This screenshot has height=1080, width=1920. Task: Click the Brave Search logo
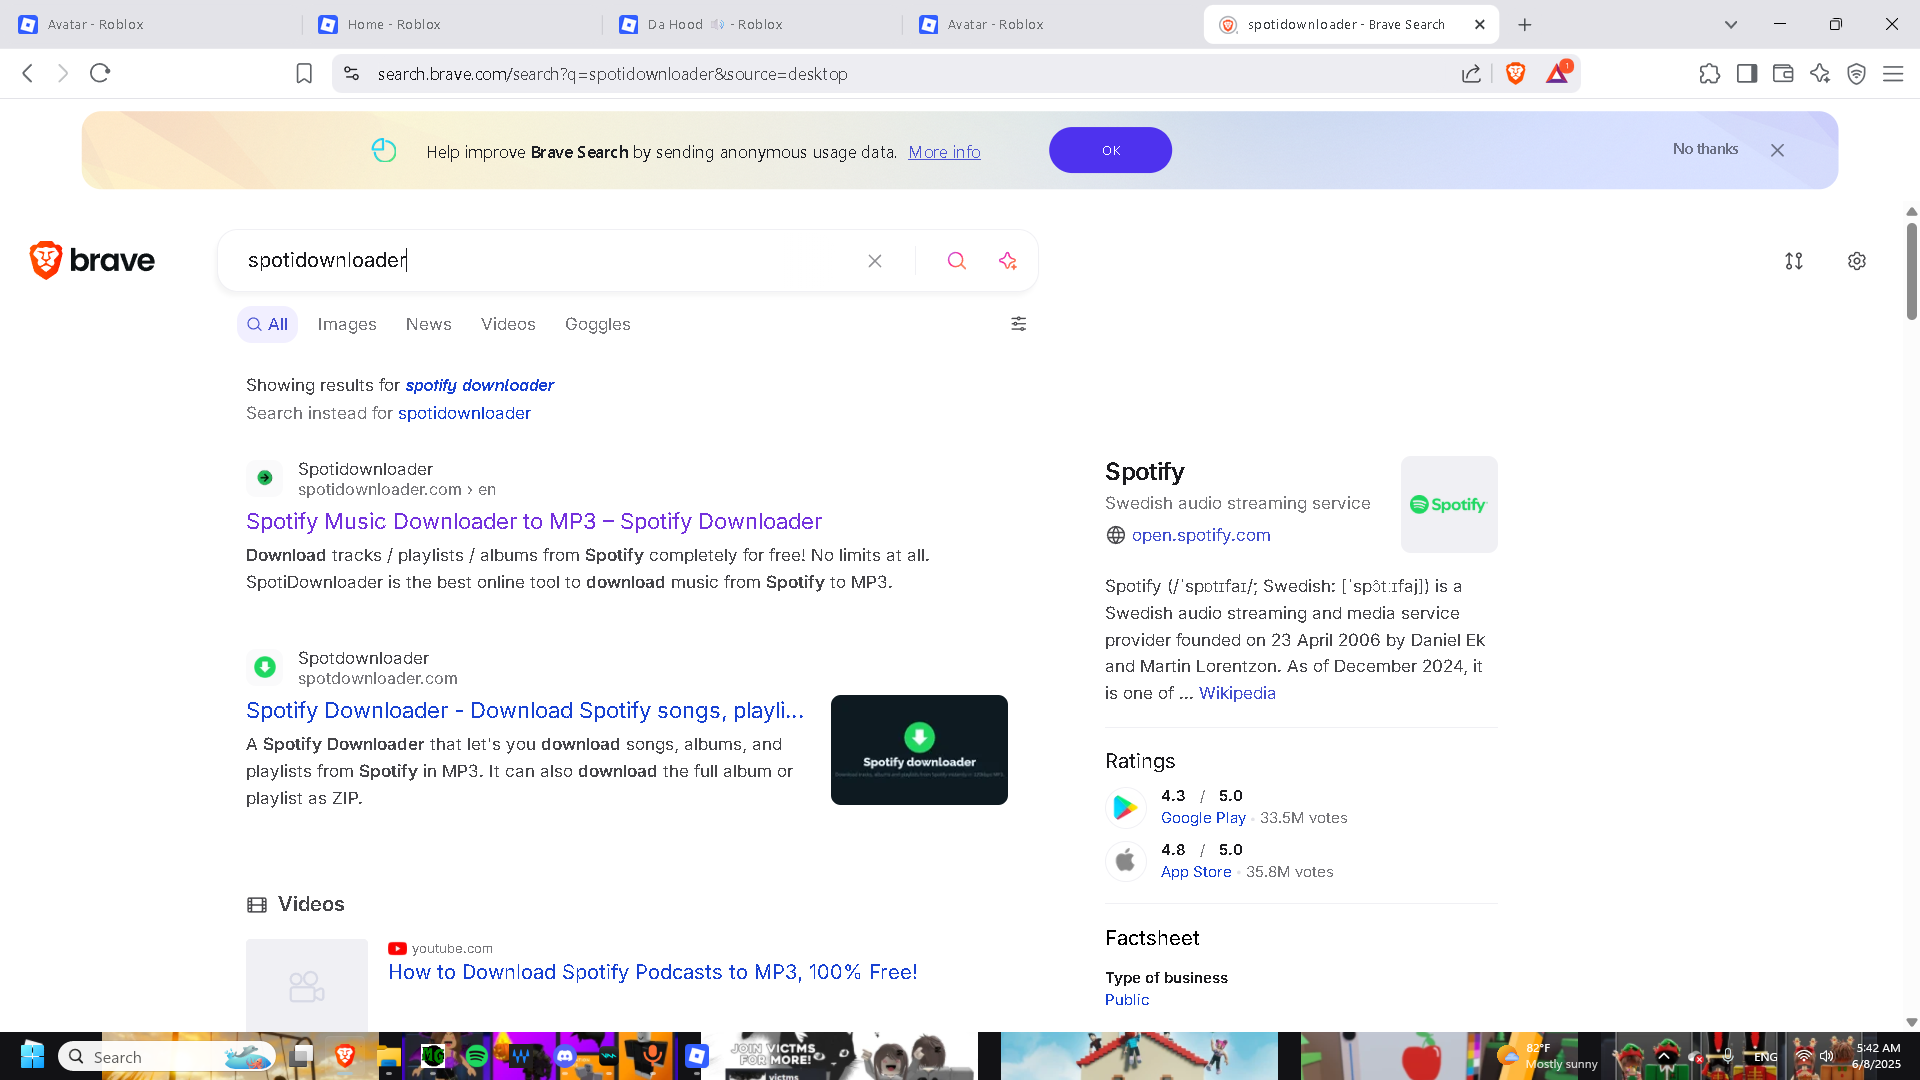click(x=92, y=260)
